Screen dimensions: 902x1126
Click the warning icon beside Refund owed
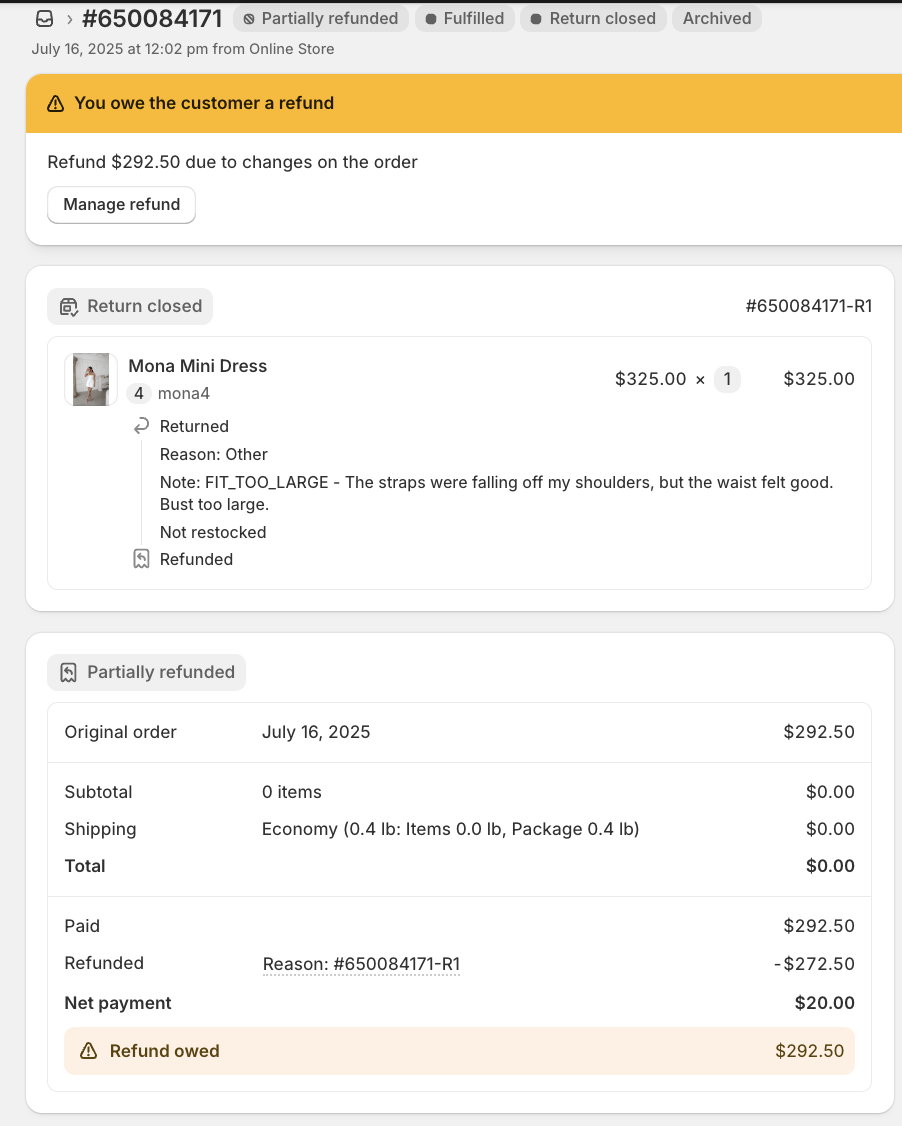click(x=89, y=1051)
